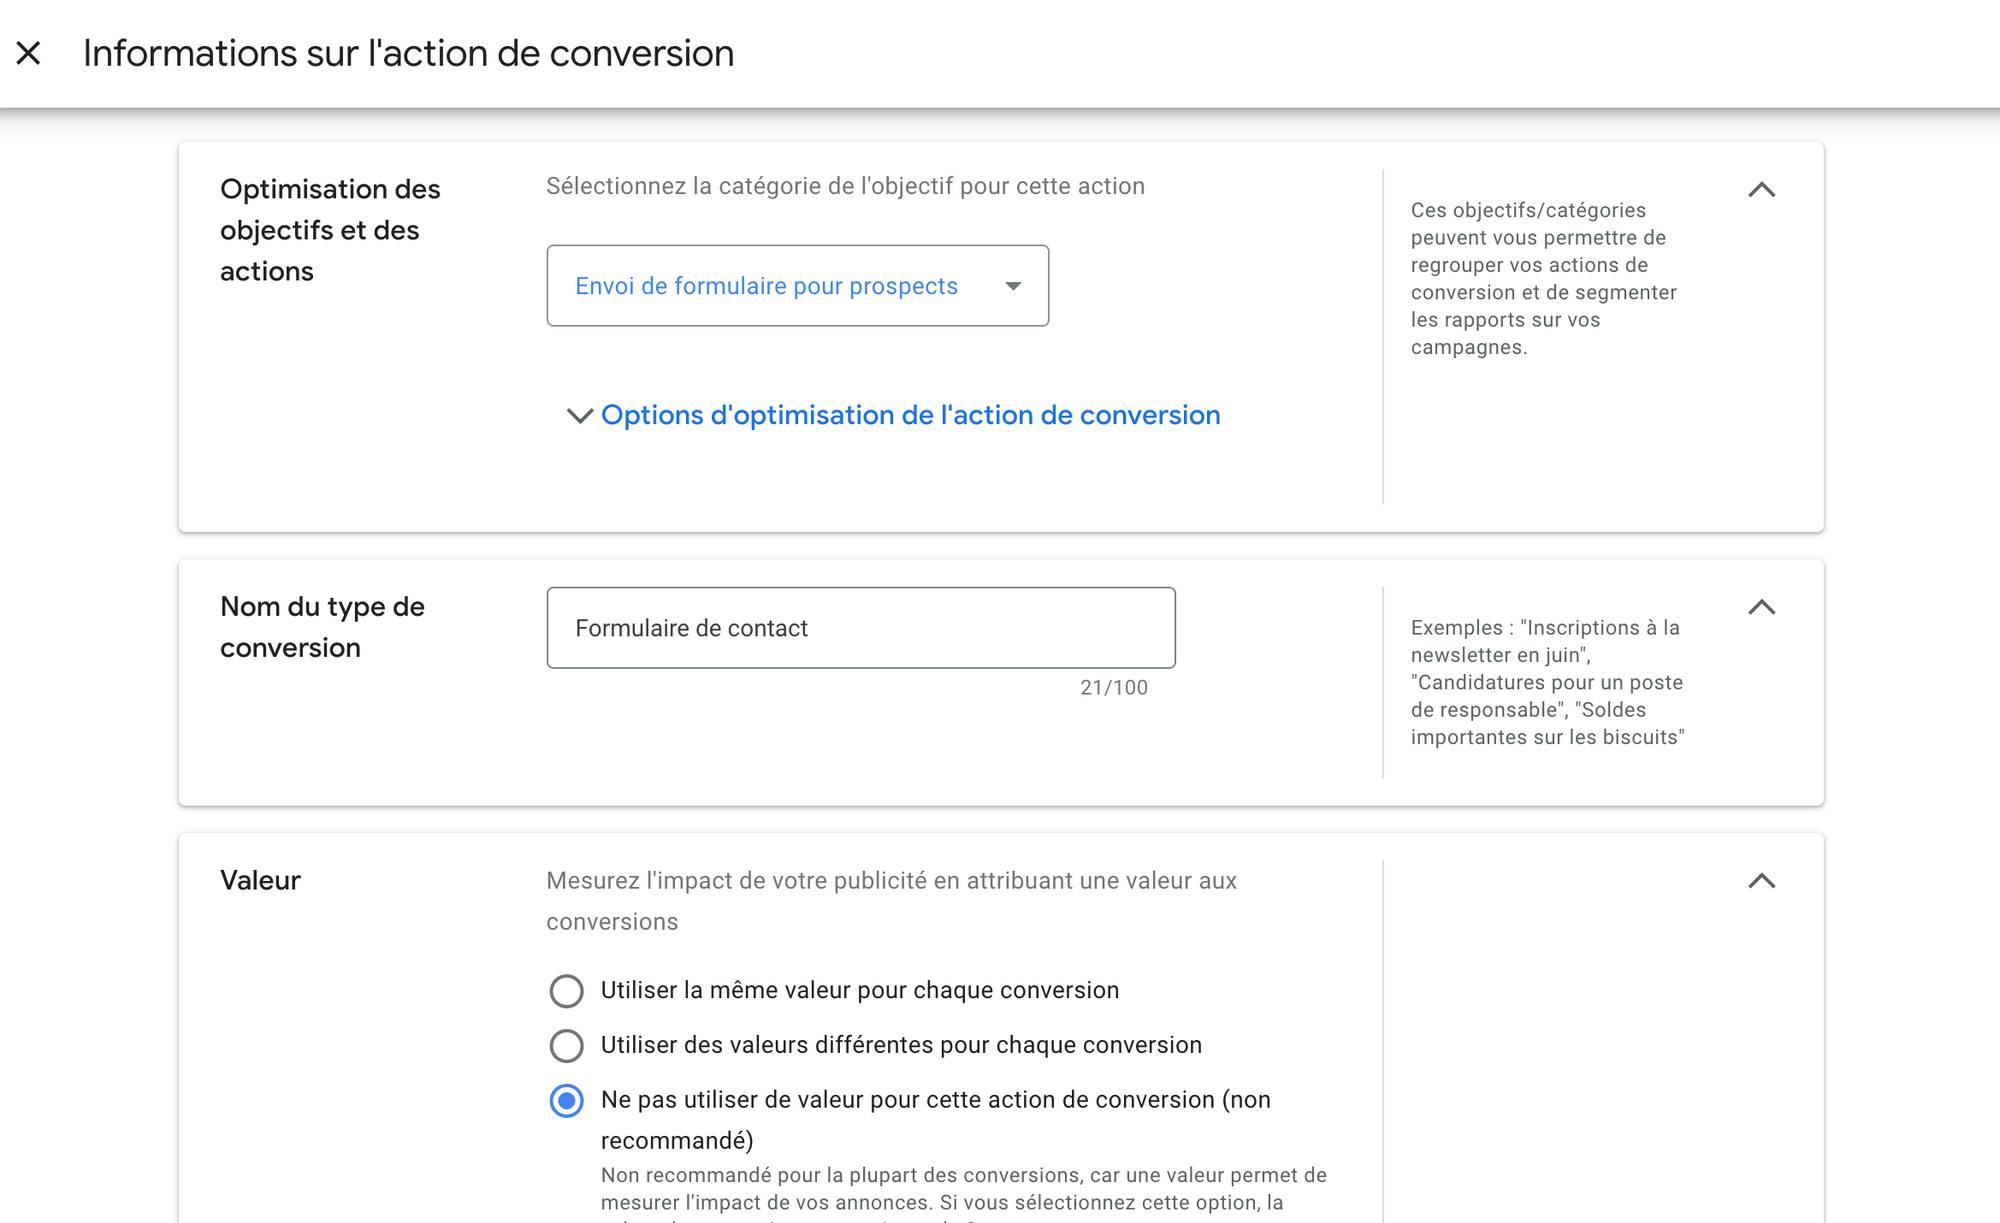Click the dropdown arrow in the category selector
This screenshot has height=1223, width=2000.
point(1013,286)
